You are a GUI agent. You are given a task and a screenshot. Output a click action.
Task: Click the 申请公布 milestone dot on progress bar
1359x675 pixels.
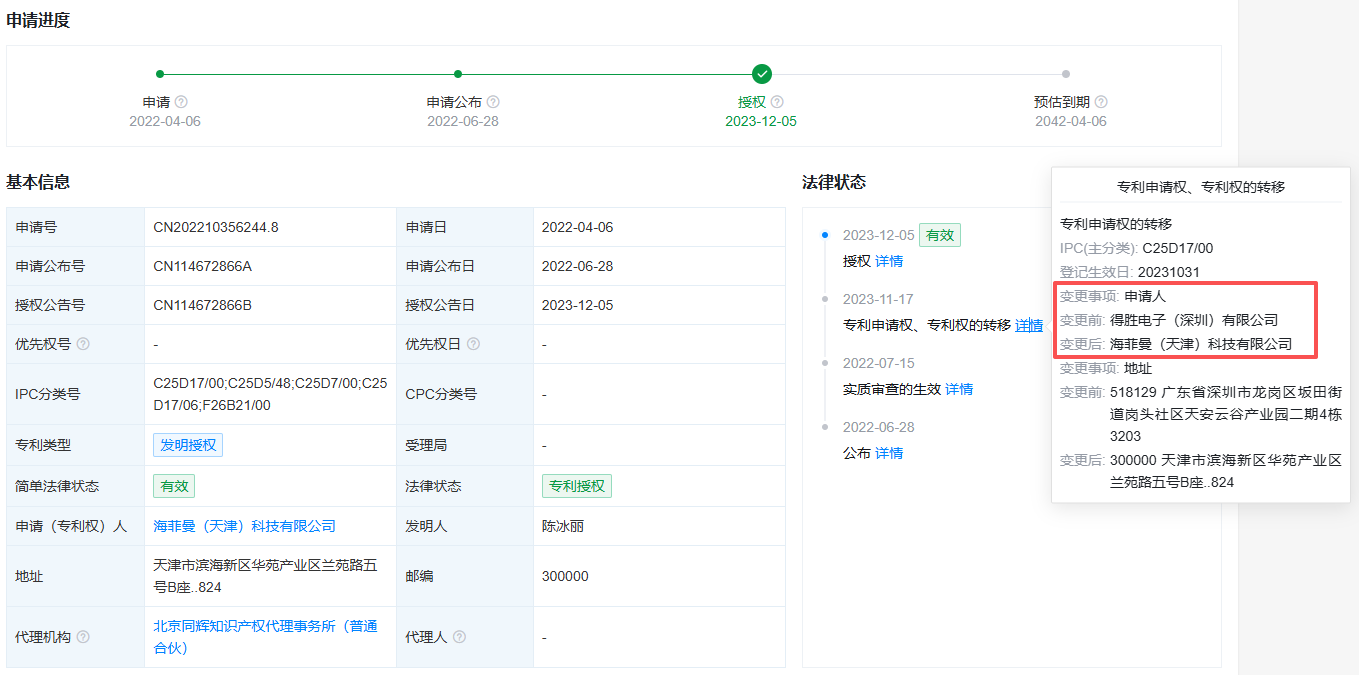[458, 73]
